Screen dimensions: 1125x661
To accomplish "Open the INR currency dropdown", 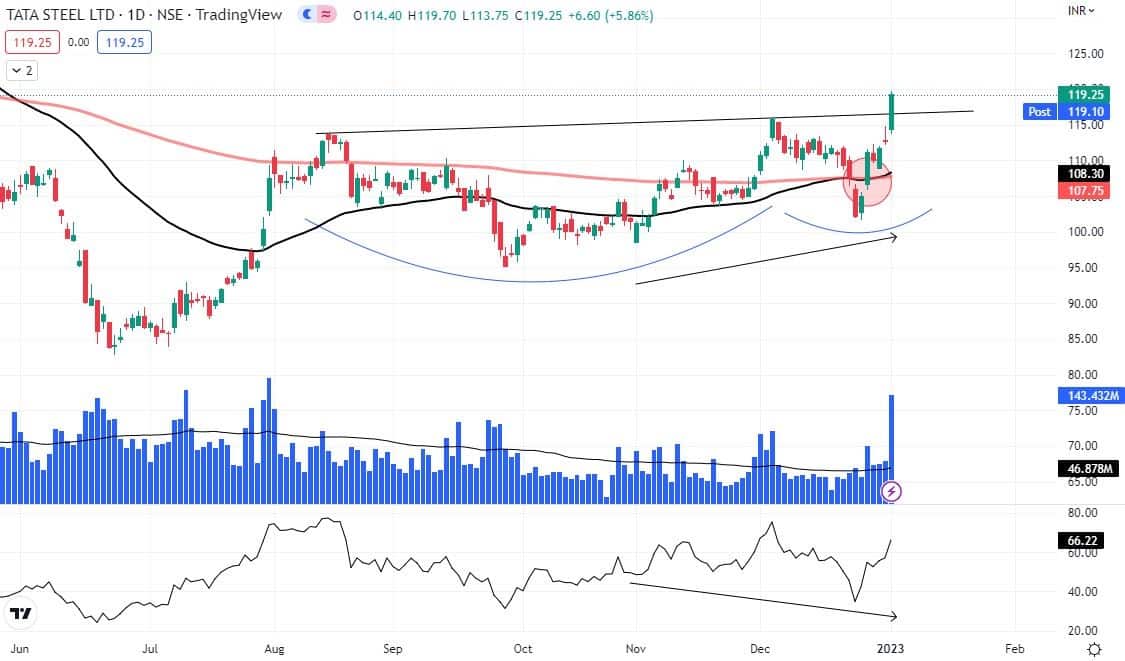I will tap(1081, 11).
